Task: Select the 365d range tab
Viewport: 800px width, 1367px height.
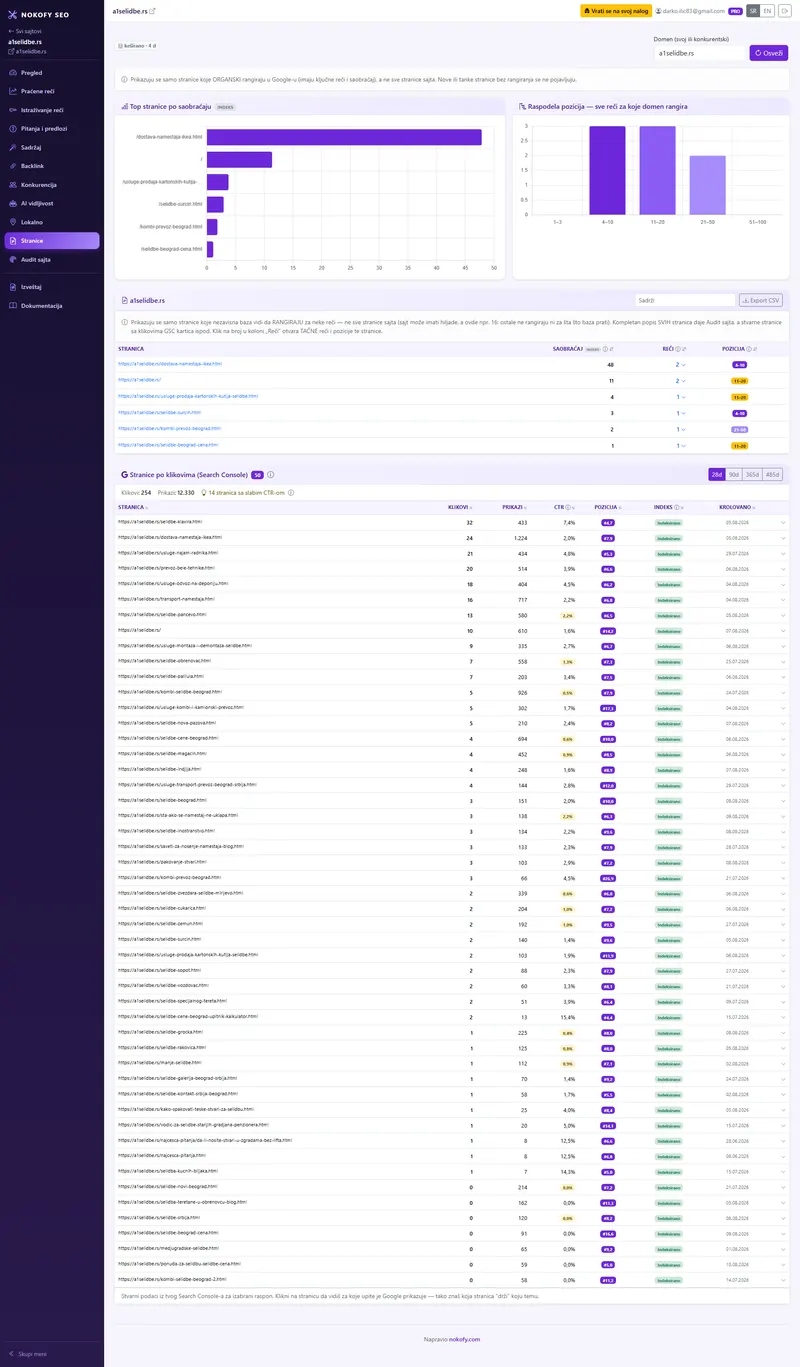Action: point(752,475)
